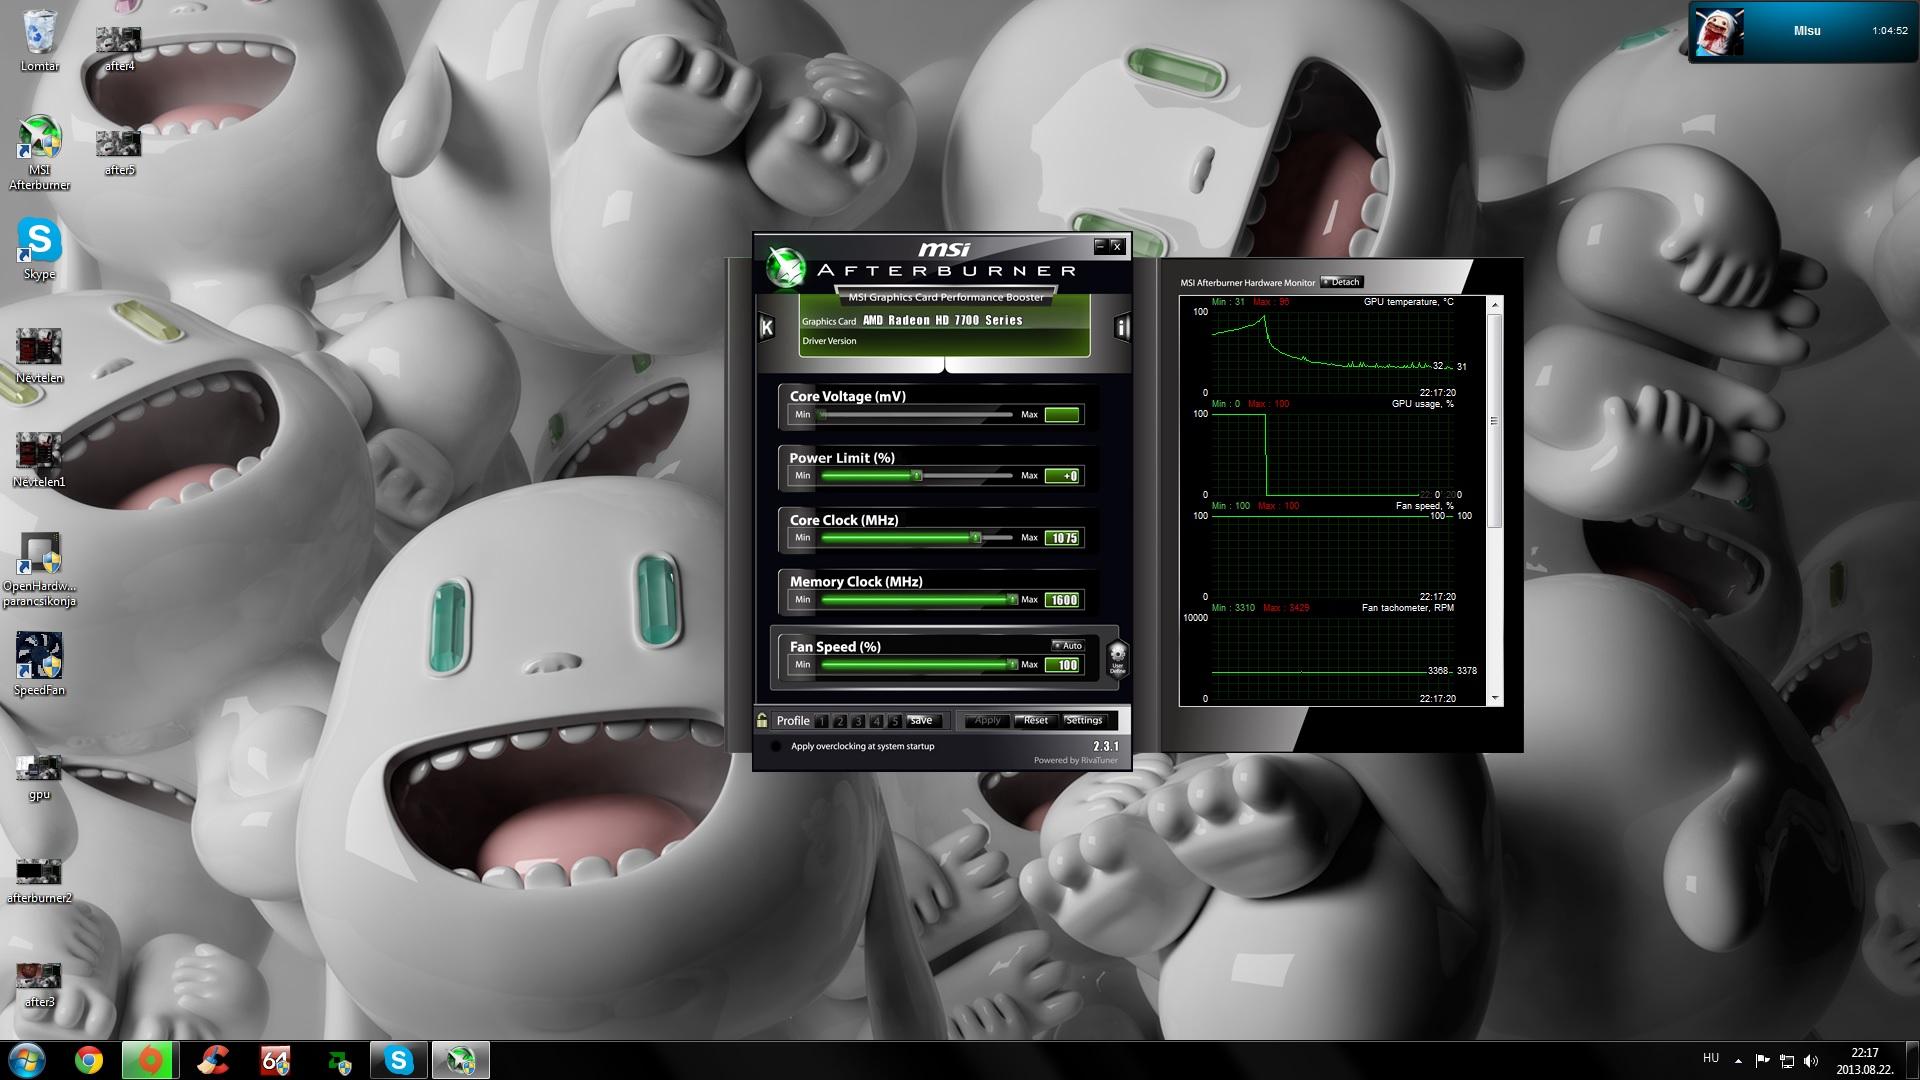
Task: Select the SpeedFan desktop shortcut
Action: pyautogui.click(x=40, y=664)
